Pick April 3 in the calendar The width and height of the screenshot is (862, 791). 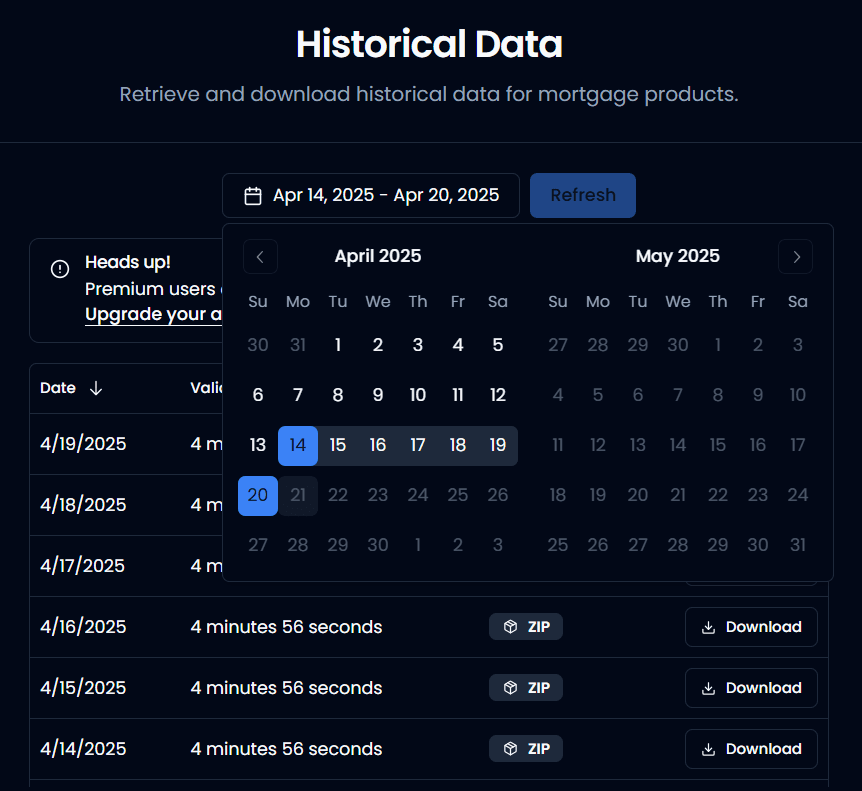[x=418, y=345]
